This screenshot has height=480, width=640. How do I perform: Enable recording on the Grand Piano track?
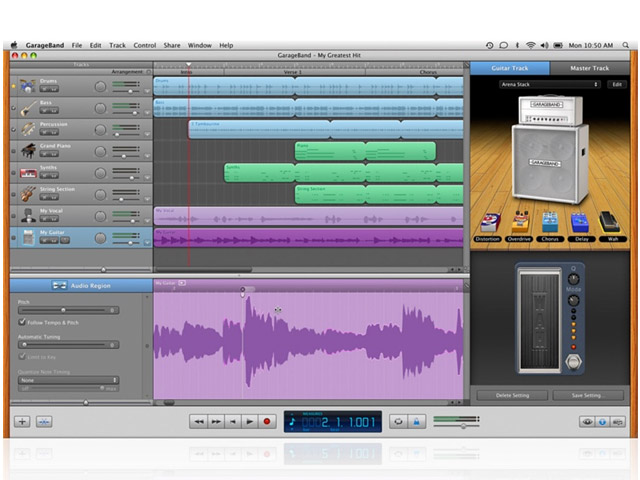tap(13, 151)
